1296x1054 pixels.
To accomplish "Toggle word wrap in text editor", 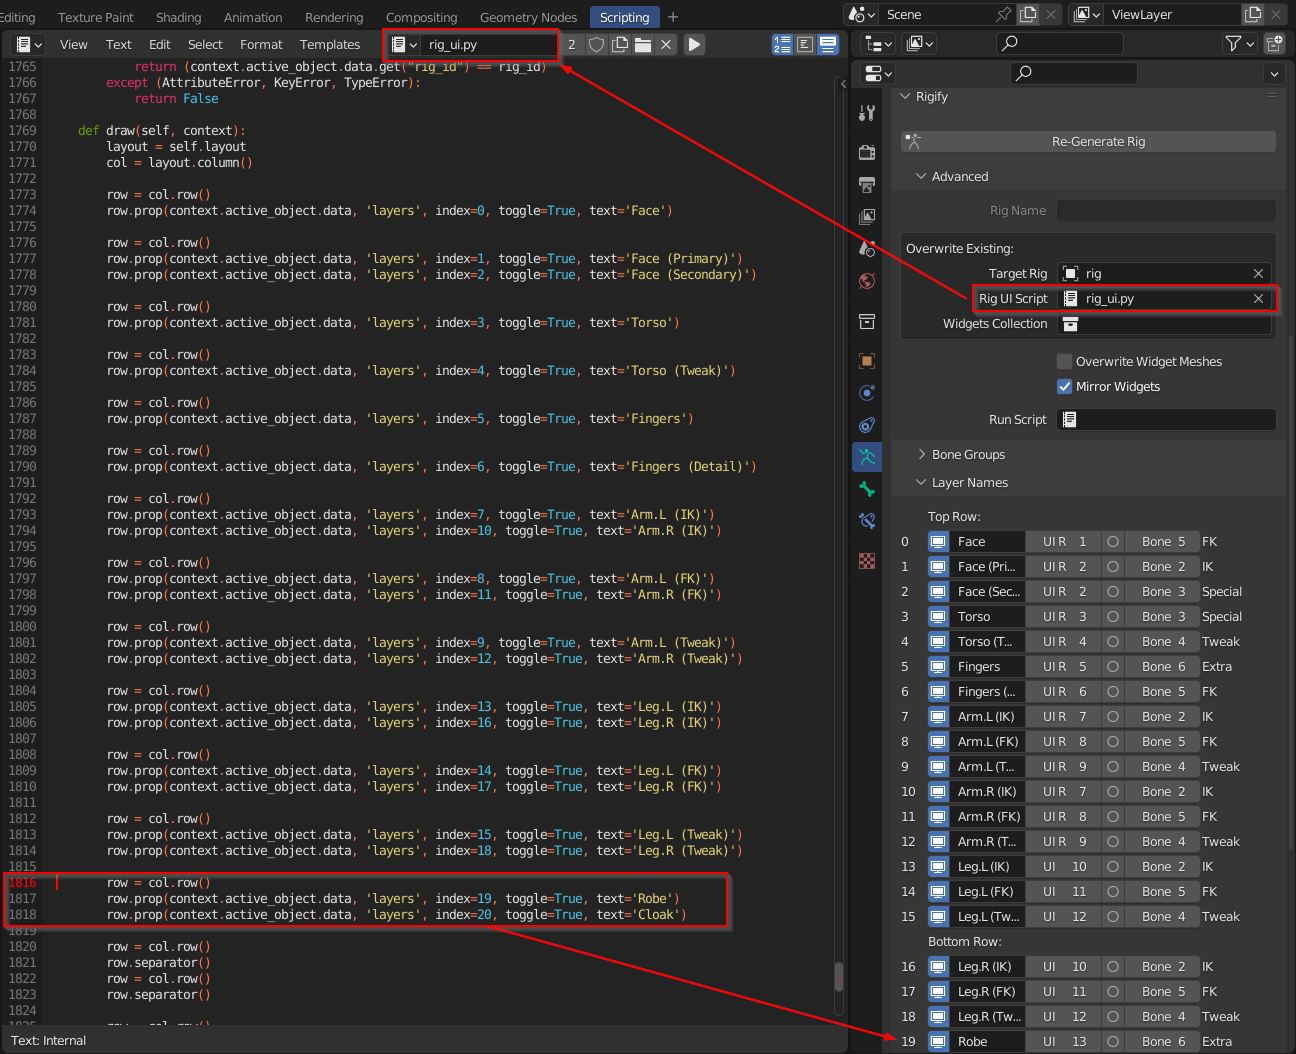I will pyautogui.click(x=805, y=44).
